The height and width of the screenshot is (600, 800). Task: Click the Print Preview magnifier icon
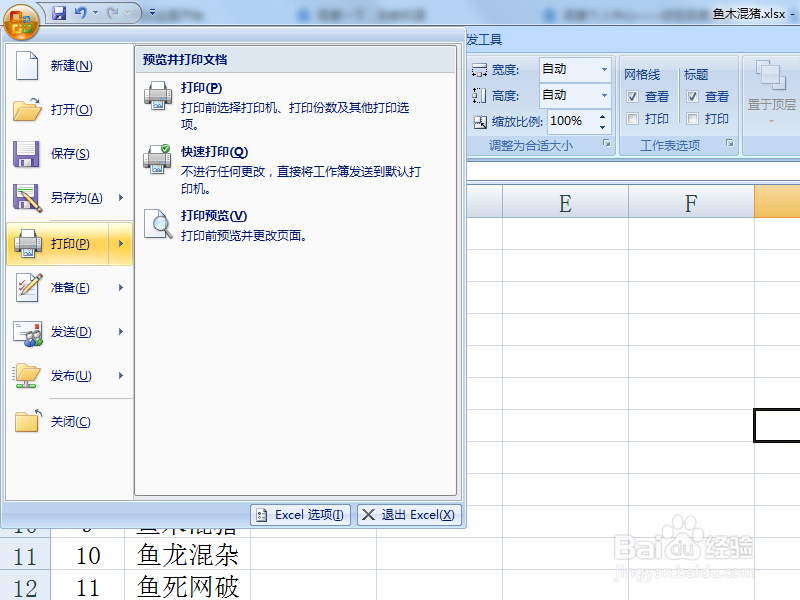pyautogui.click(x=158, y=223)
